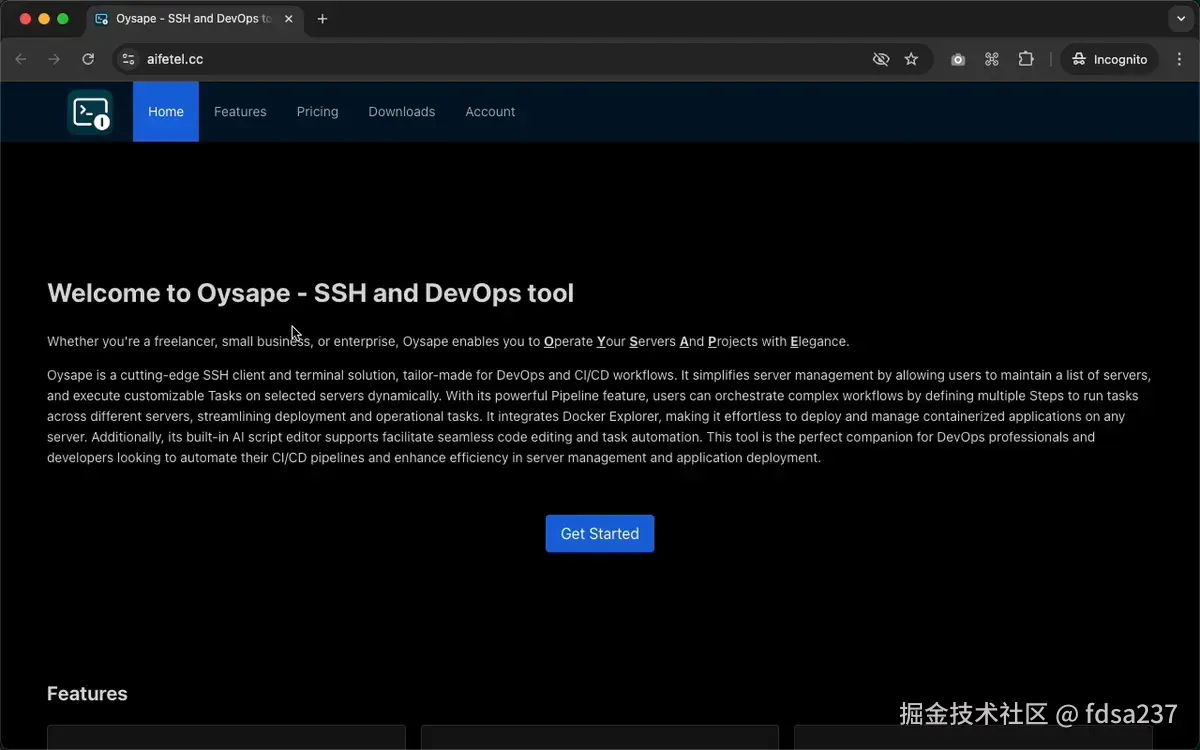Click the command-key extension icon
This screenshot has width=1200, height=750.
[x=992, y=59]
